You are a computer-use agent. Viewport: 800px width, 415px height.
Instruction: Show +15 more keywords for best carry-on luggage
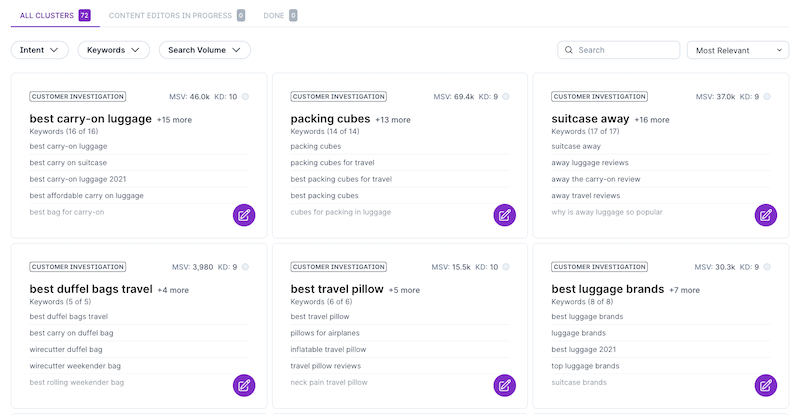point(174,120)
